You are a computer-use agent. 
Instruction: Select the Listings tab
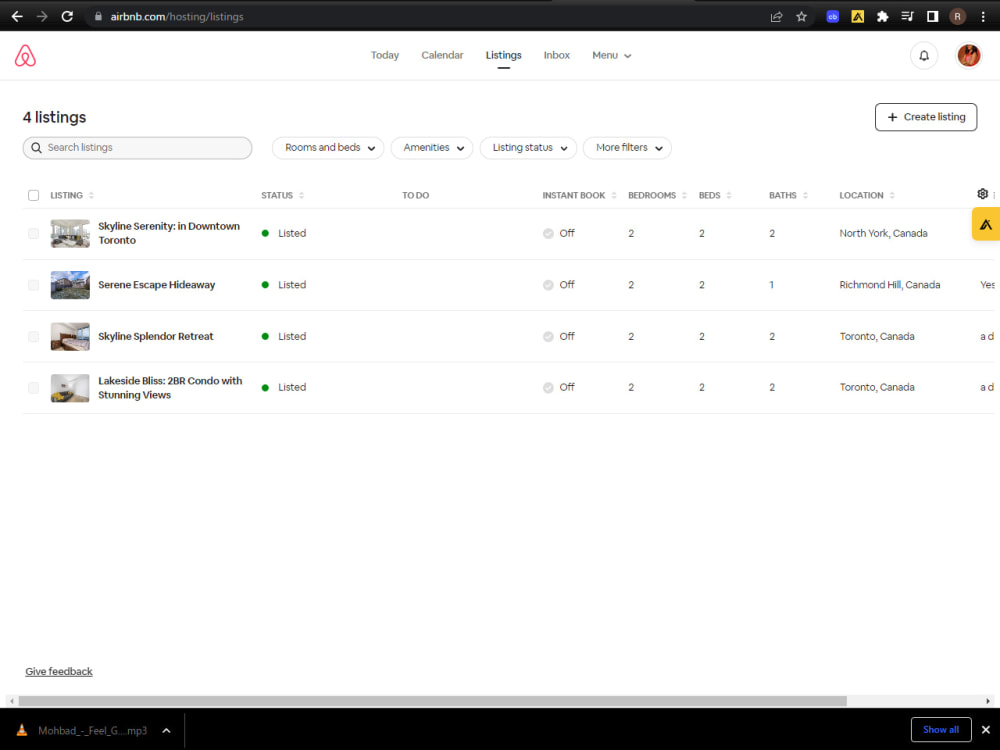pyautogui.click(x=503, y=55)
